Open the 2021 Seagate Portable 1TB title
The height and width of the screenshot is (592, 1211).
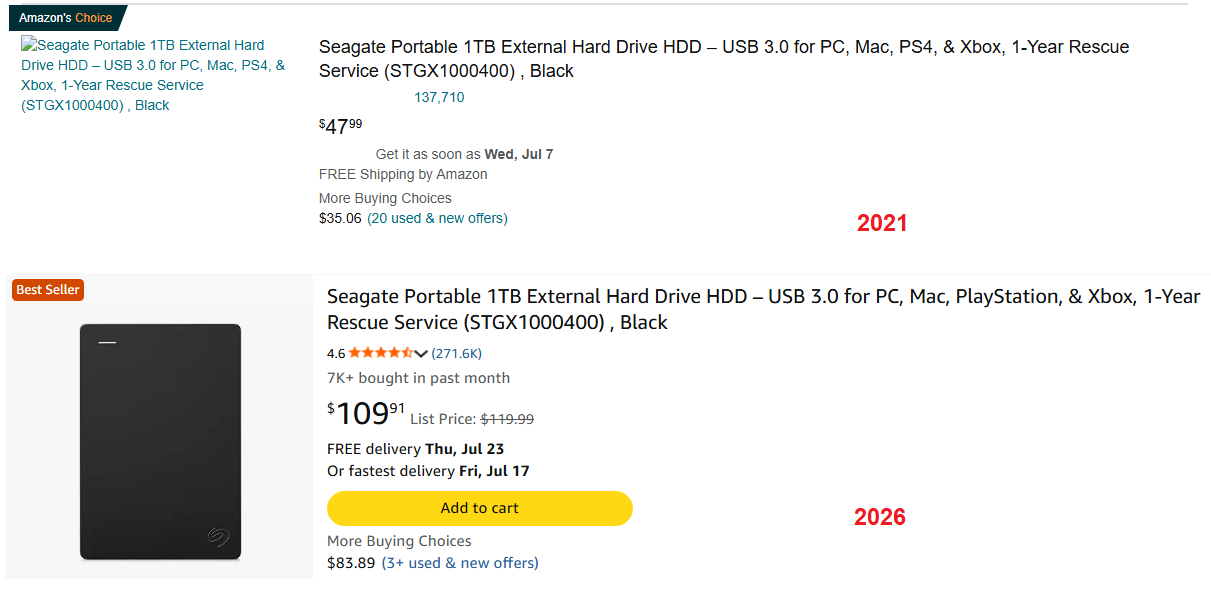(x=724, y=59)
